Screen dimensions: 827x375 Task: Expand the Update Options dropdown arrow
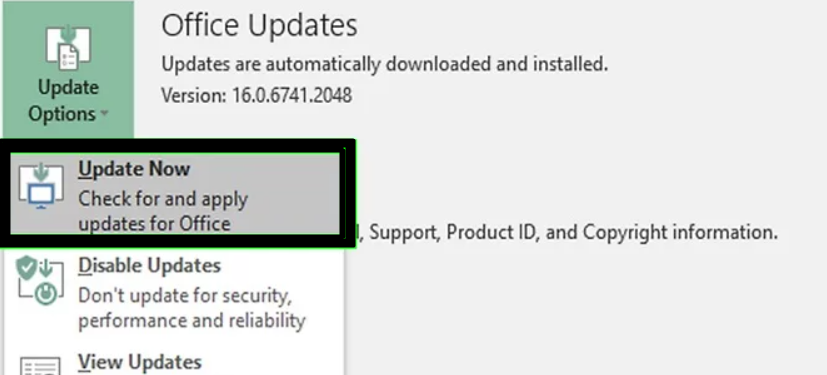[104, 113]
